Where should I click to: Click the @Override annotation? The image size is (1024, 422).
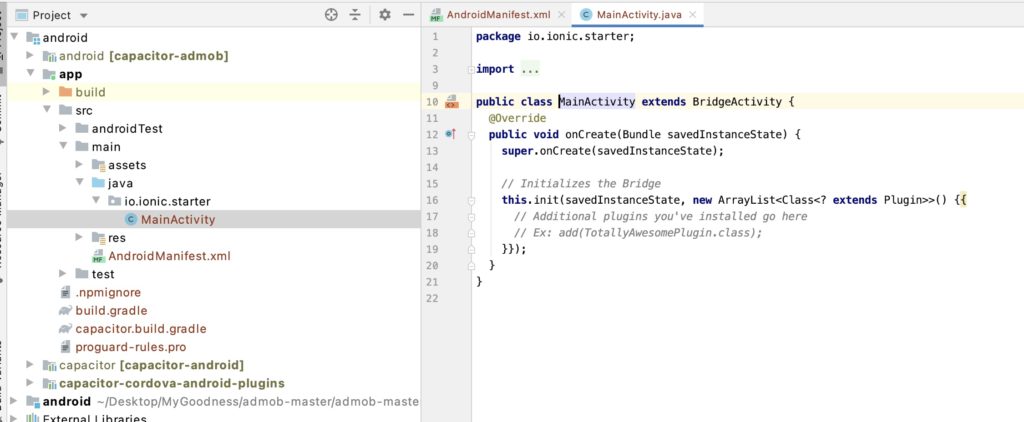pos(517,118)
